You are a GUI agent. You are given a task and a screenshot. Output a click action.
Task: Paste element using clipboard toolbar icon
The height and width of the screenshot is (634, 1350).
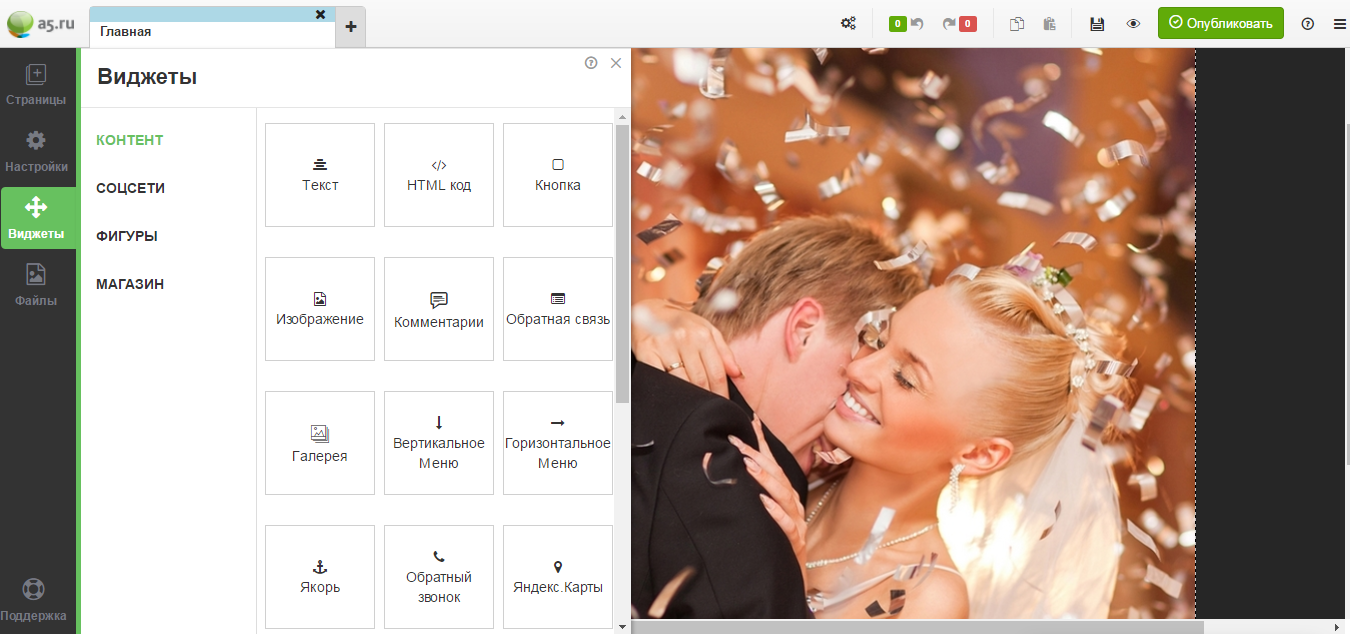[x=1049, y=24]
